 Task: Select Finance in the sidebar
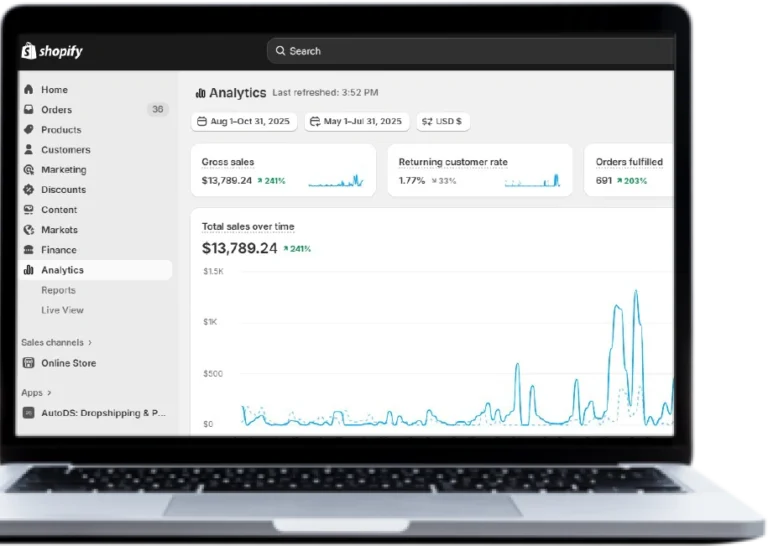(58, 250)
